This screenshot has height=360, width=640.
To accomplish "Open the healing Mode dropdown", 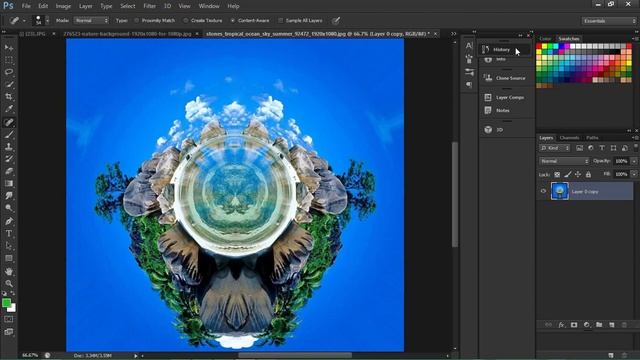I will click(x=91, y=20).
